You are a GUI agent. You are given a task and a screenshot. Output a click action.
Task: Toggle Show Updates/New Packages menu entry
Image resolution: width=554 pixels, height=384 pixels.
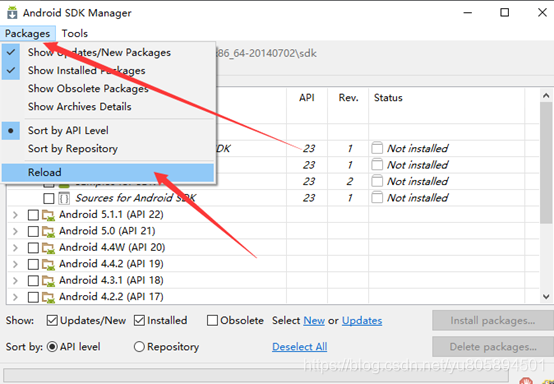(108, 52)
